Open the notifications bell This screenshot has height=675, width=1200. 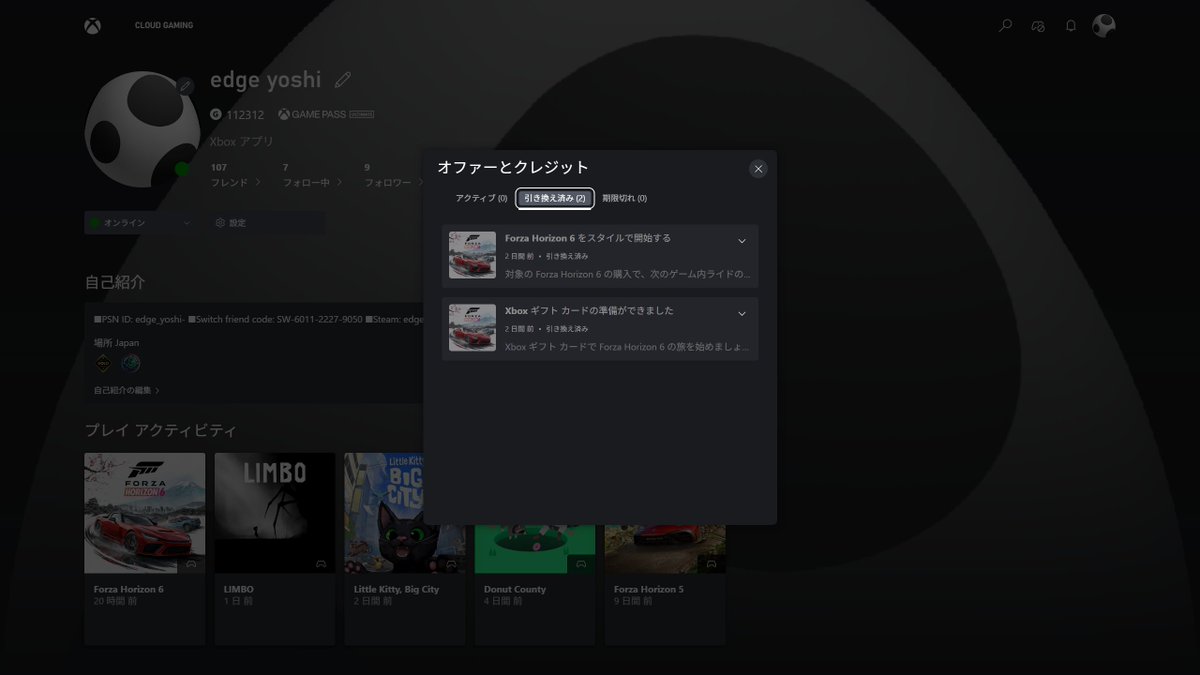1071,26
